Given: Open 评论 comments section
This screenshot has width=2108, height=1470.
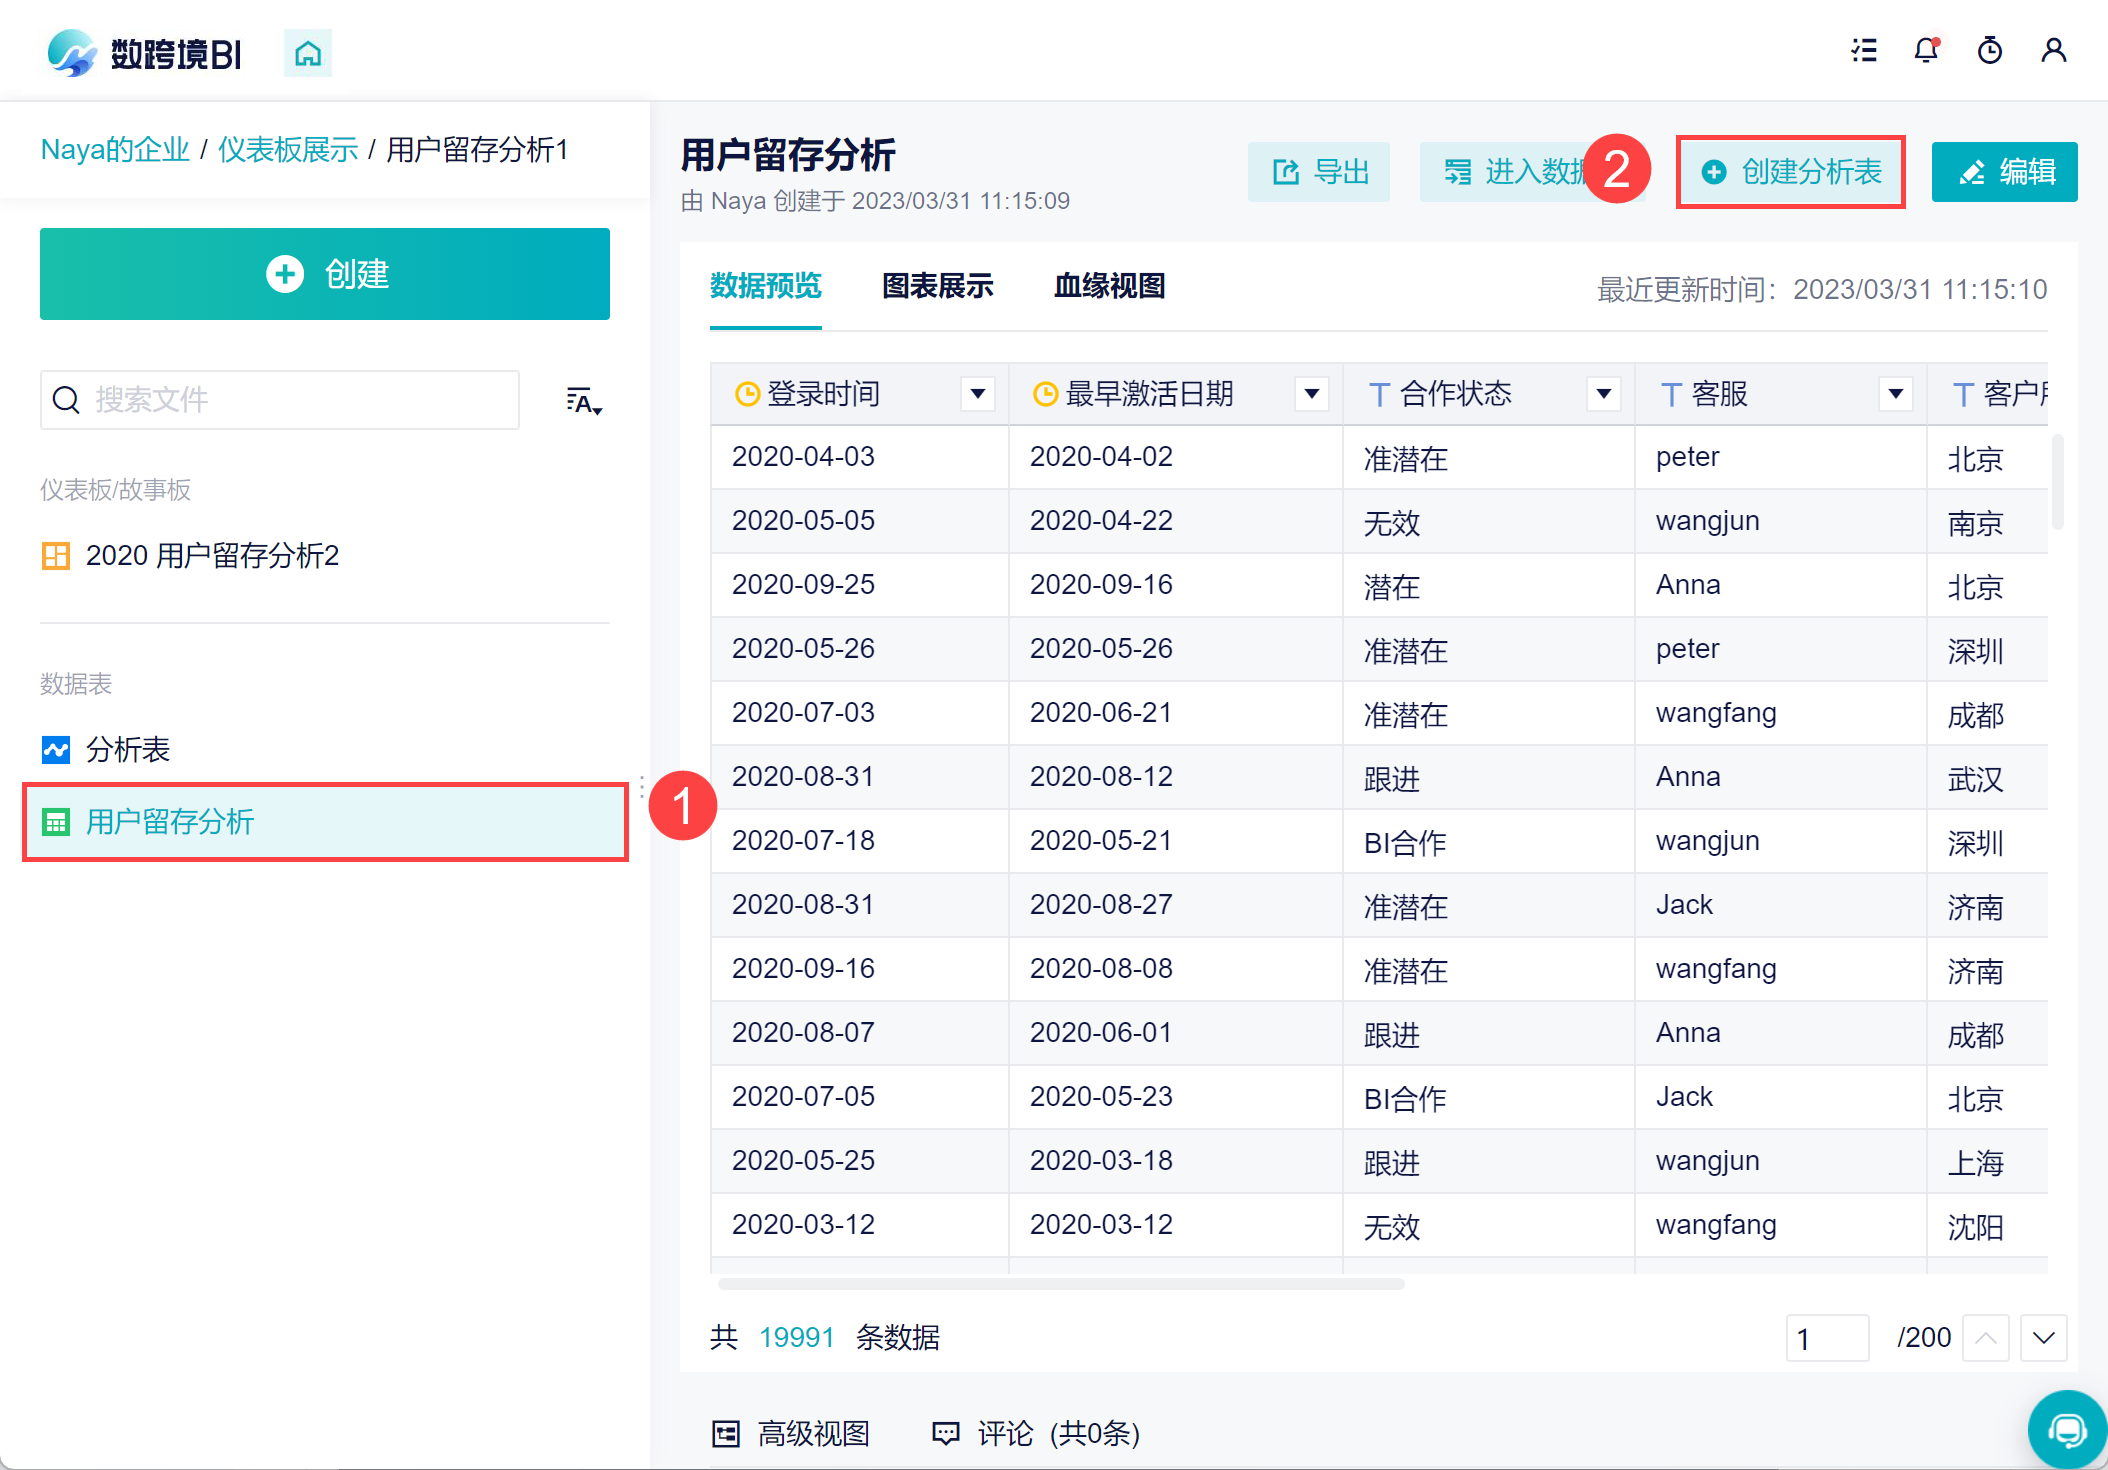Looking at the screenshot, I should [1036, 1434].
